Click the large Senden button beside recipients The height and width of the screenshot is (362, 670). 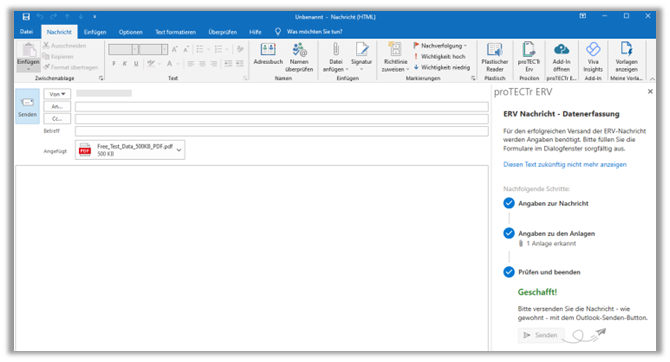click(x=27, y=106)
